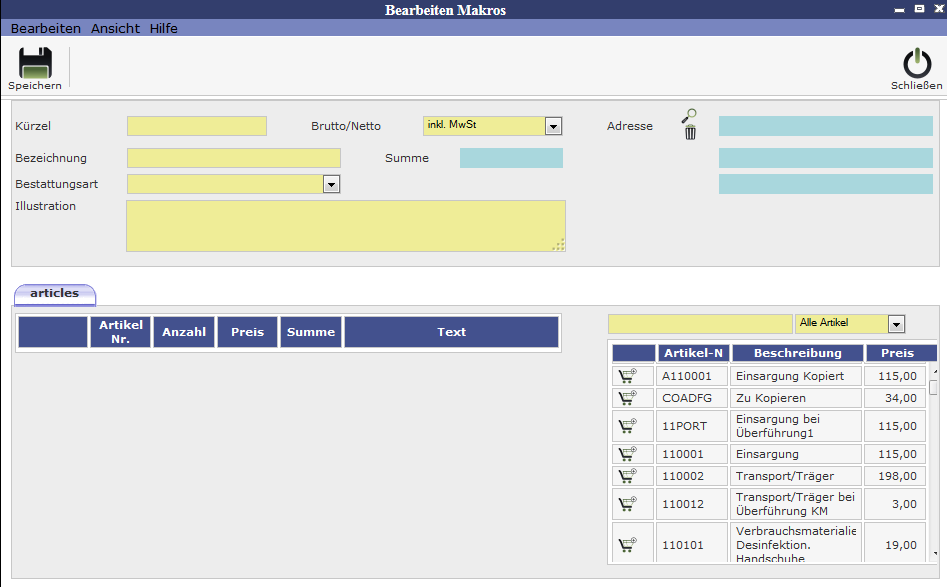
Task: Click the magnifier icon beside Adresse
Action: 689,115
